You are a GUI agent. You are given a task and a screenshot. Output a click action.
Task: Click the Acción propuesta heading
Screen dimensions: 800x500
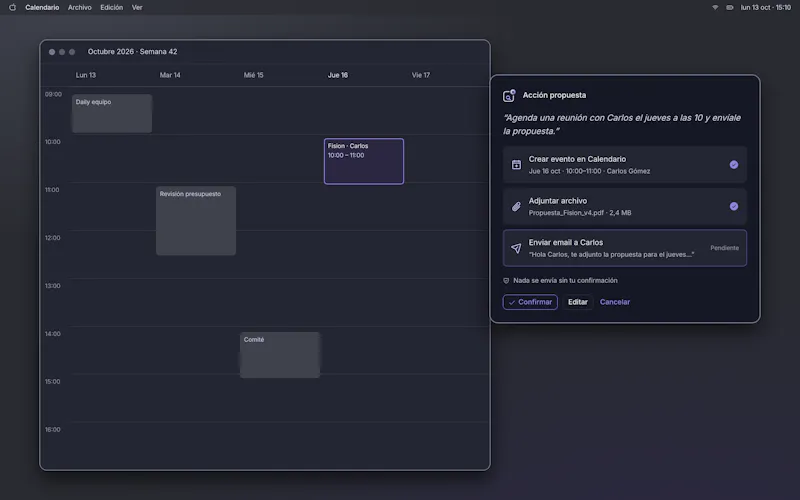point(554,95)
